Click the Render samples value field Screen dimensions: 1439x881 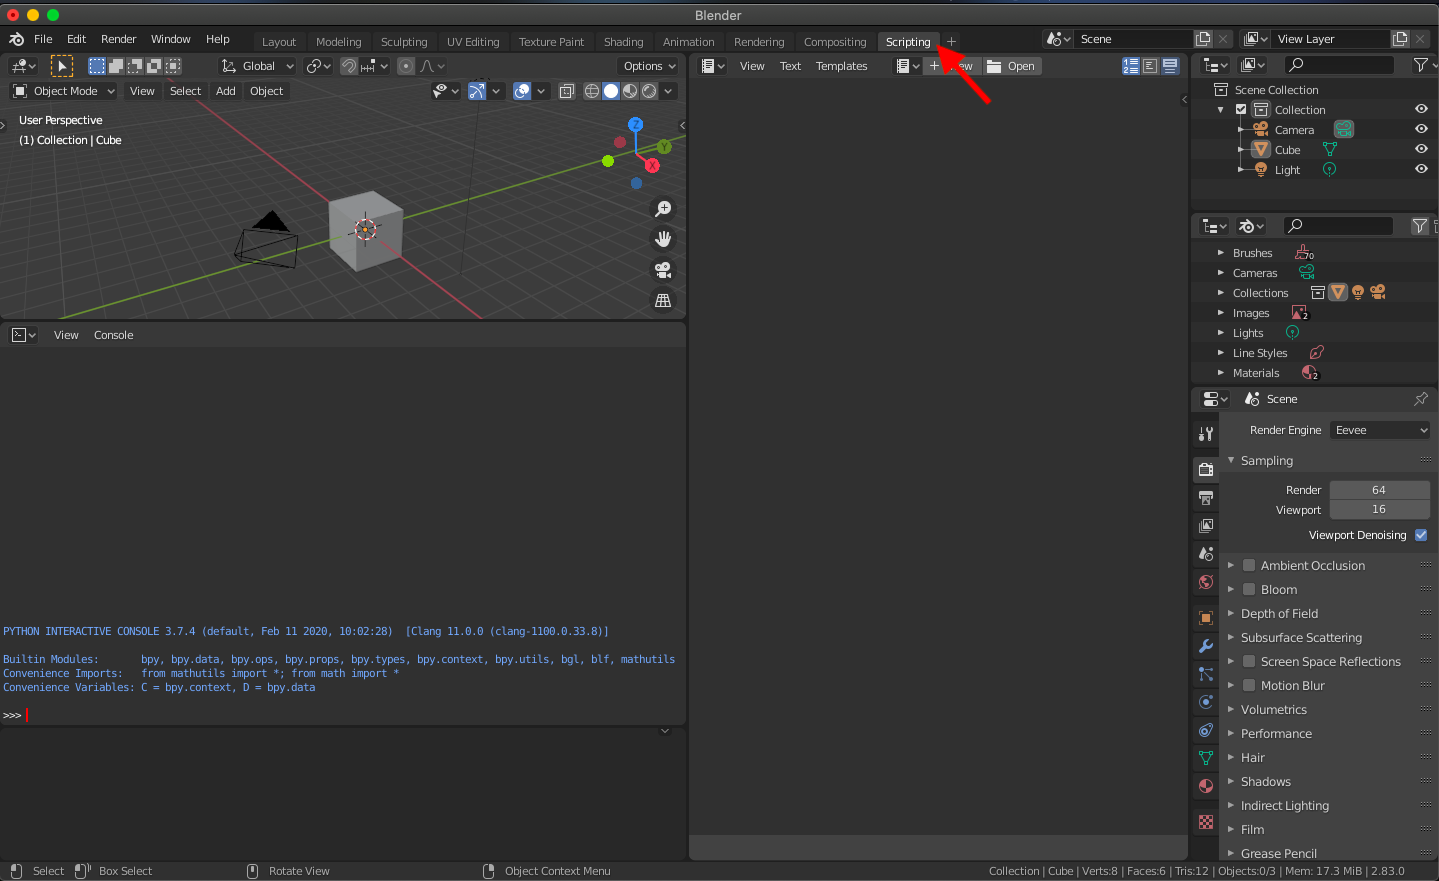(1378, 490)
